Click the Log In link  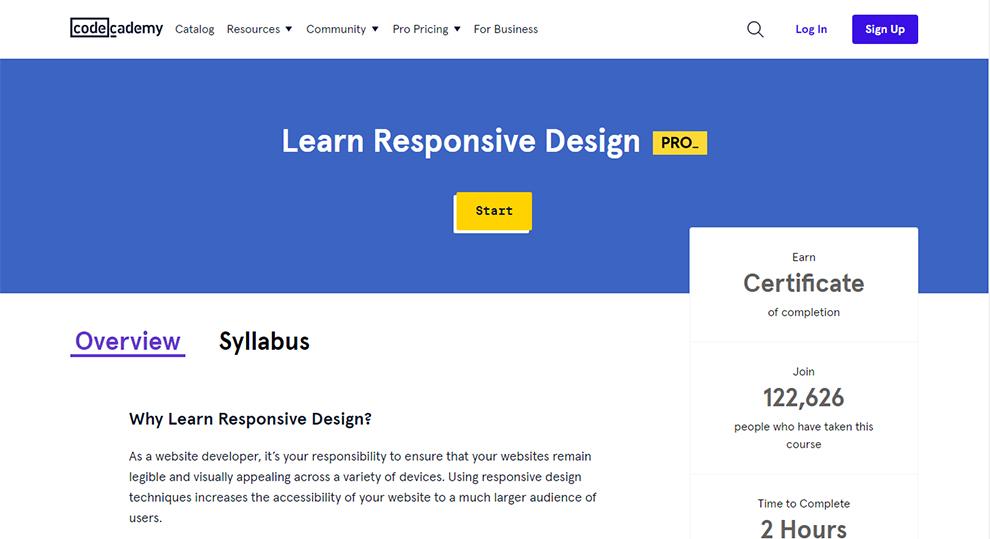(x=811, y=29)
